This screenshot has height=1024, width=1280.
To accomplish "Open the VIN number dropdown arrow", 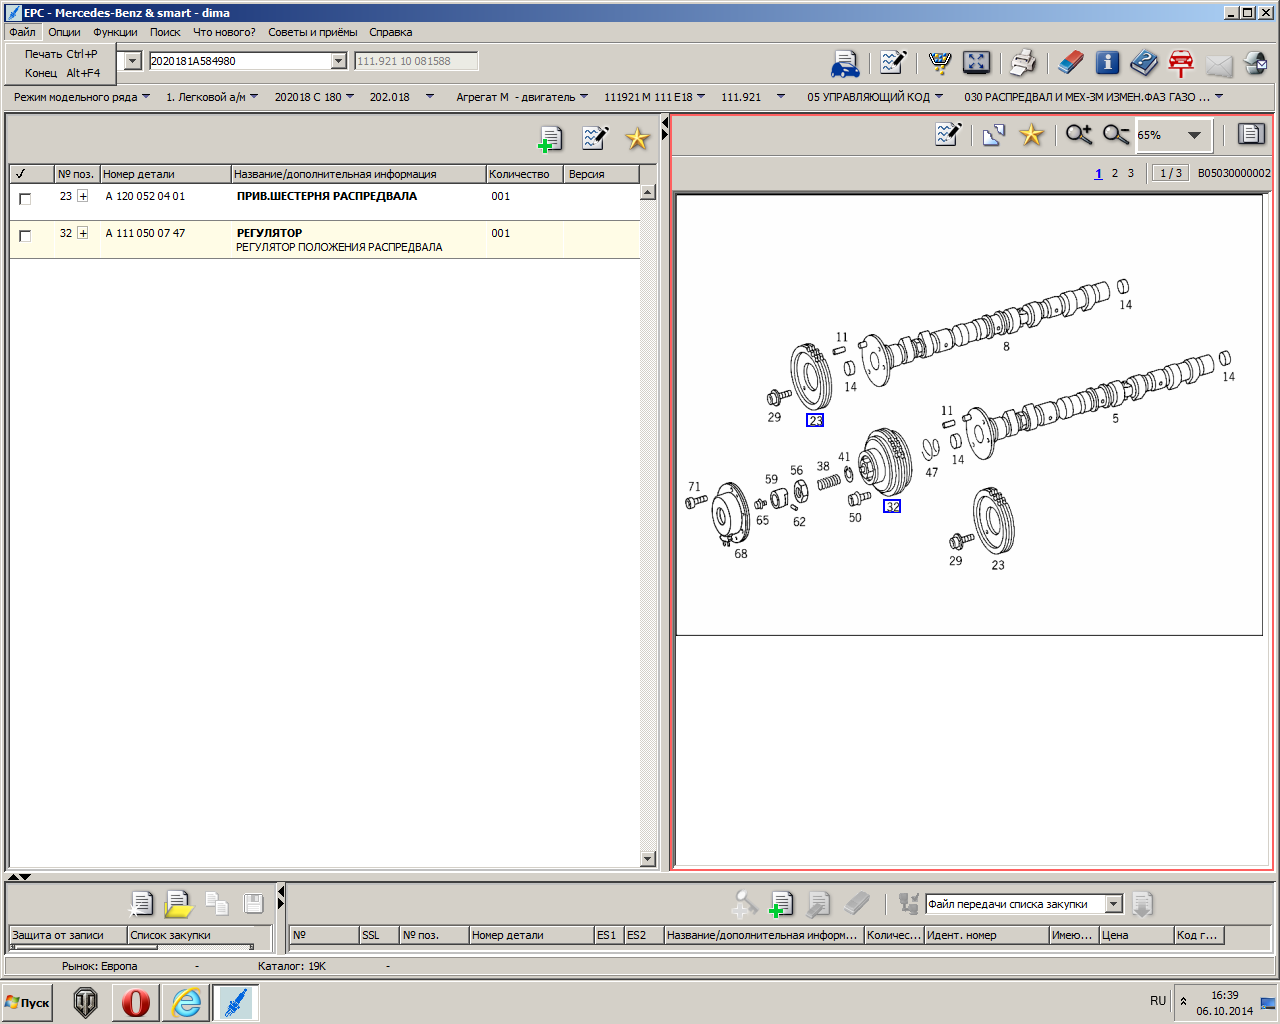I will 338,61.
